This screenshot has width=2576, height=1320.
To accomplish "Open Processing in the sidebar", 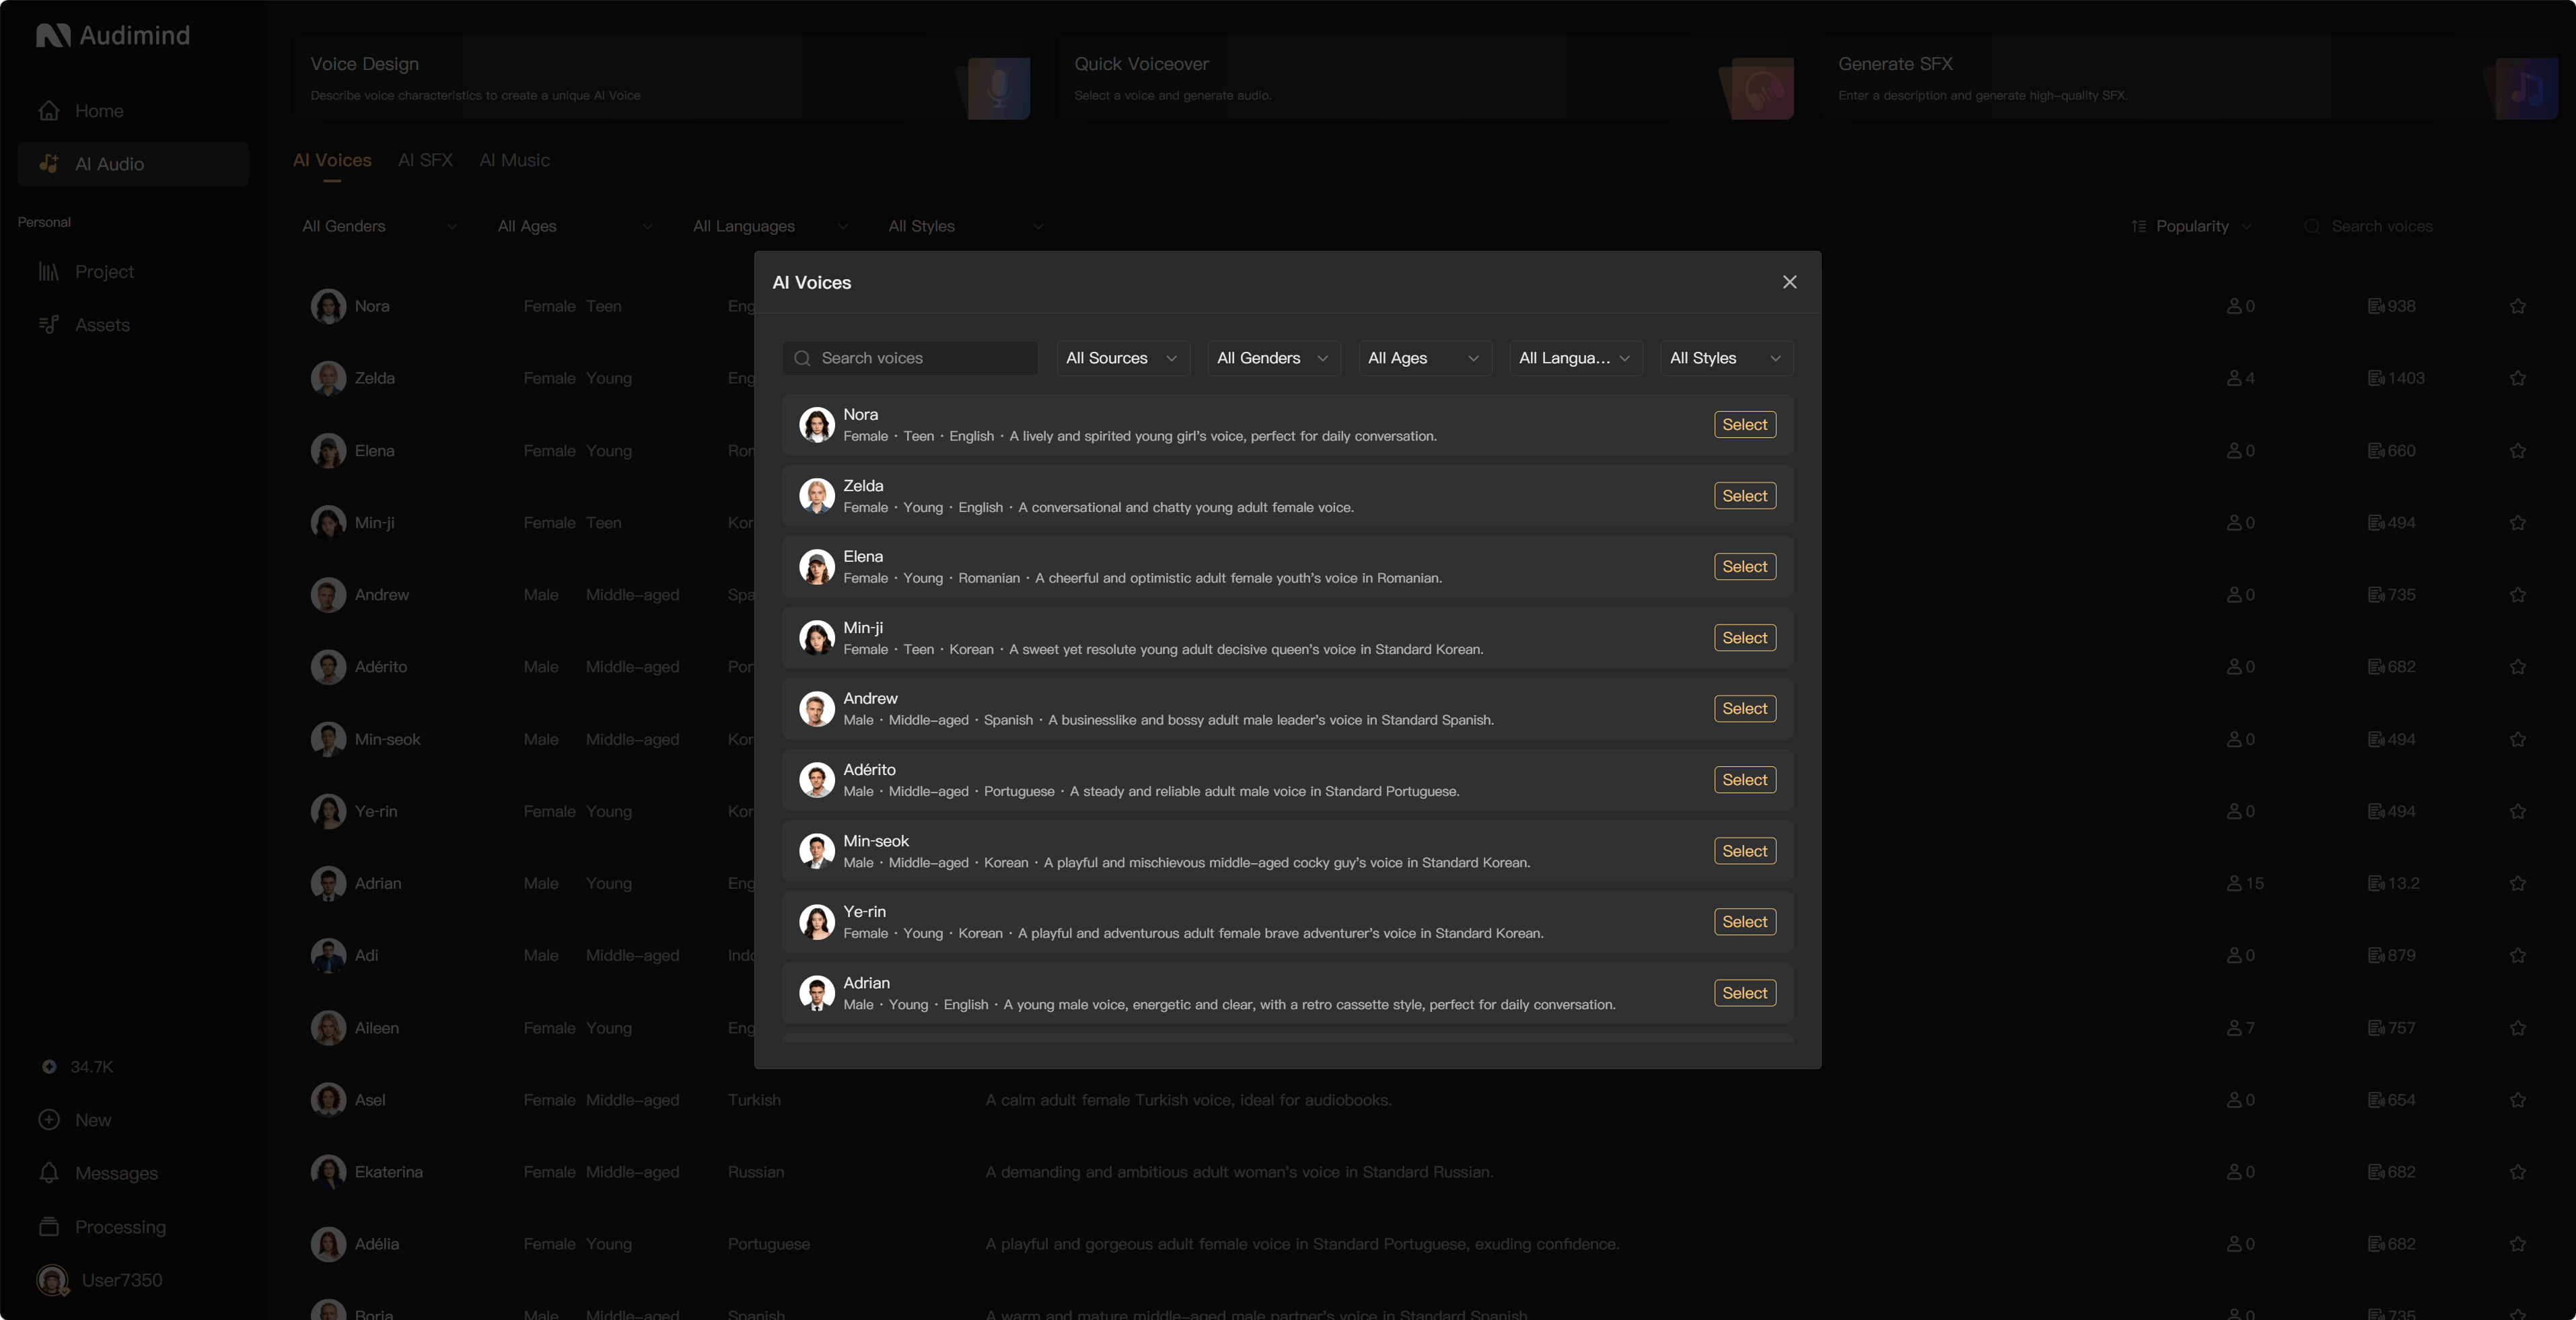I will (133, 1227).
